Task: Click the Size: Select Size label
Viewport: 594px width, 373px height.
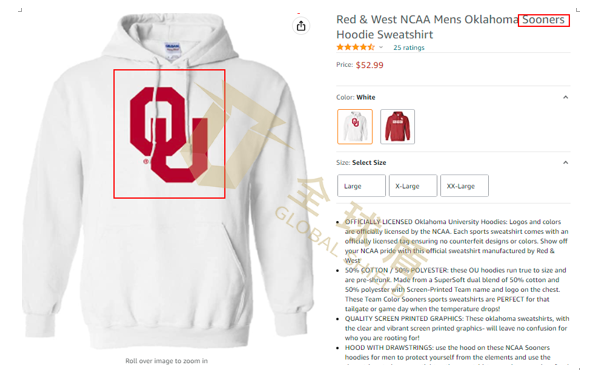Action: click(361, 162)
